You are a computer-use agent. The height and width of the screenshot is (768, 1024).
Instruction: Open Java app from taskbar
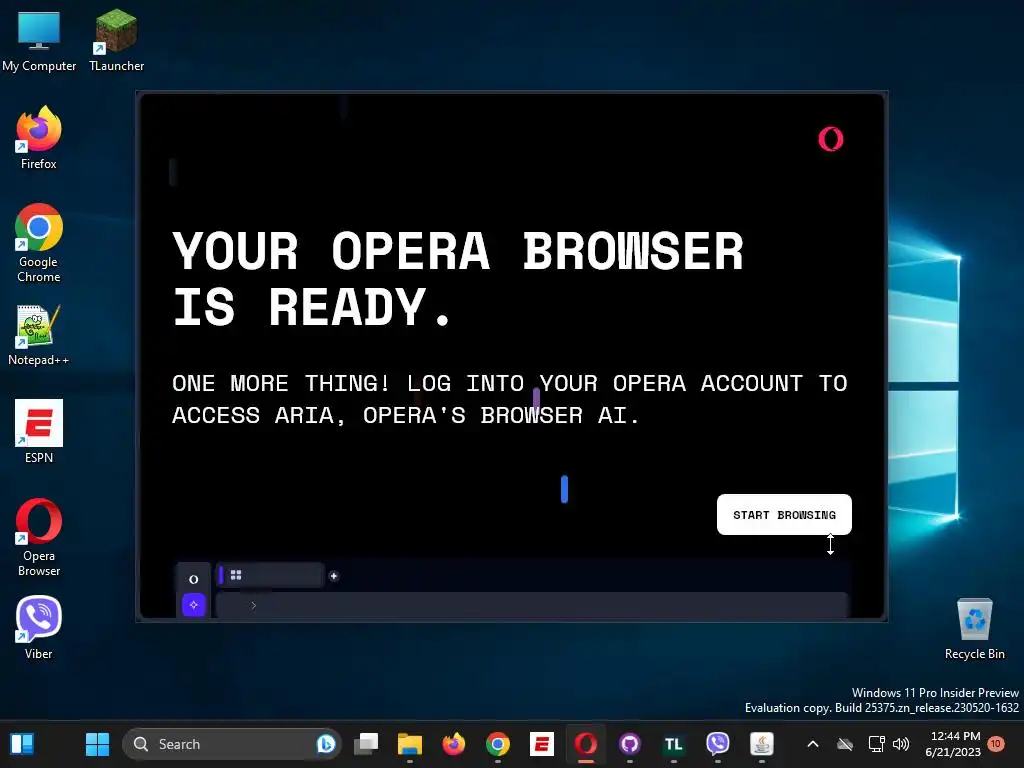tap(761, 744)
